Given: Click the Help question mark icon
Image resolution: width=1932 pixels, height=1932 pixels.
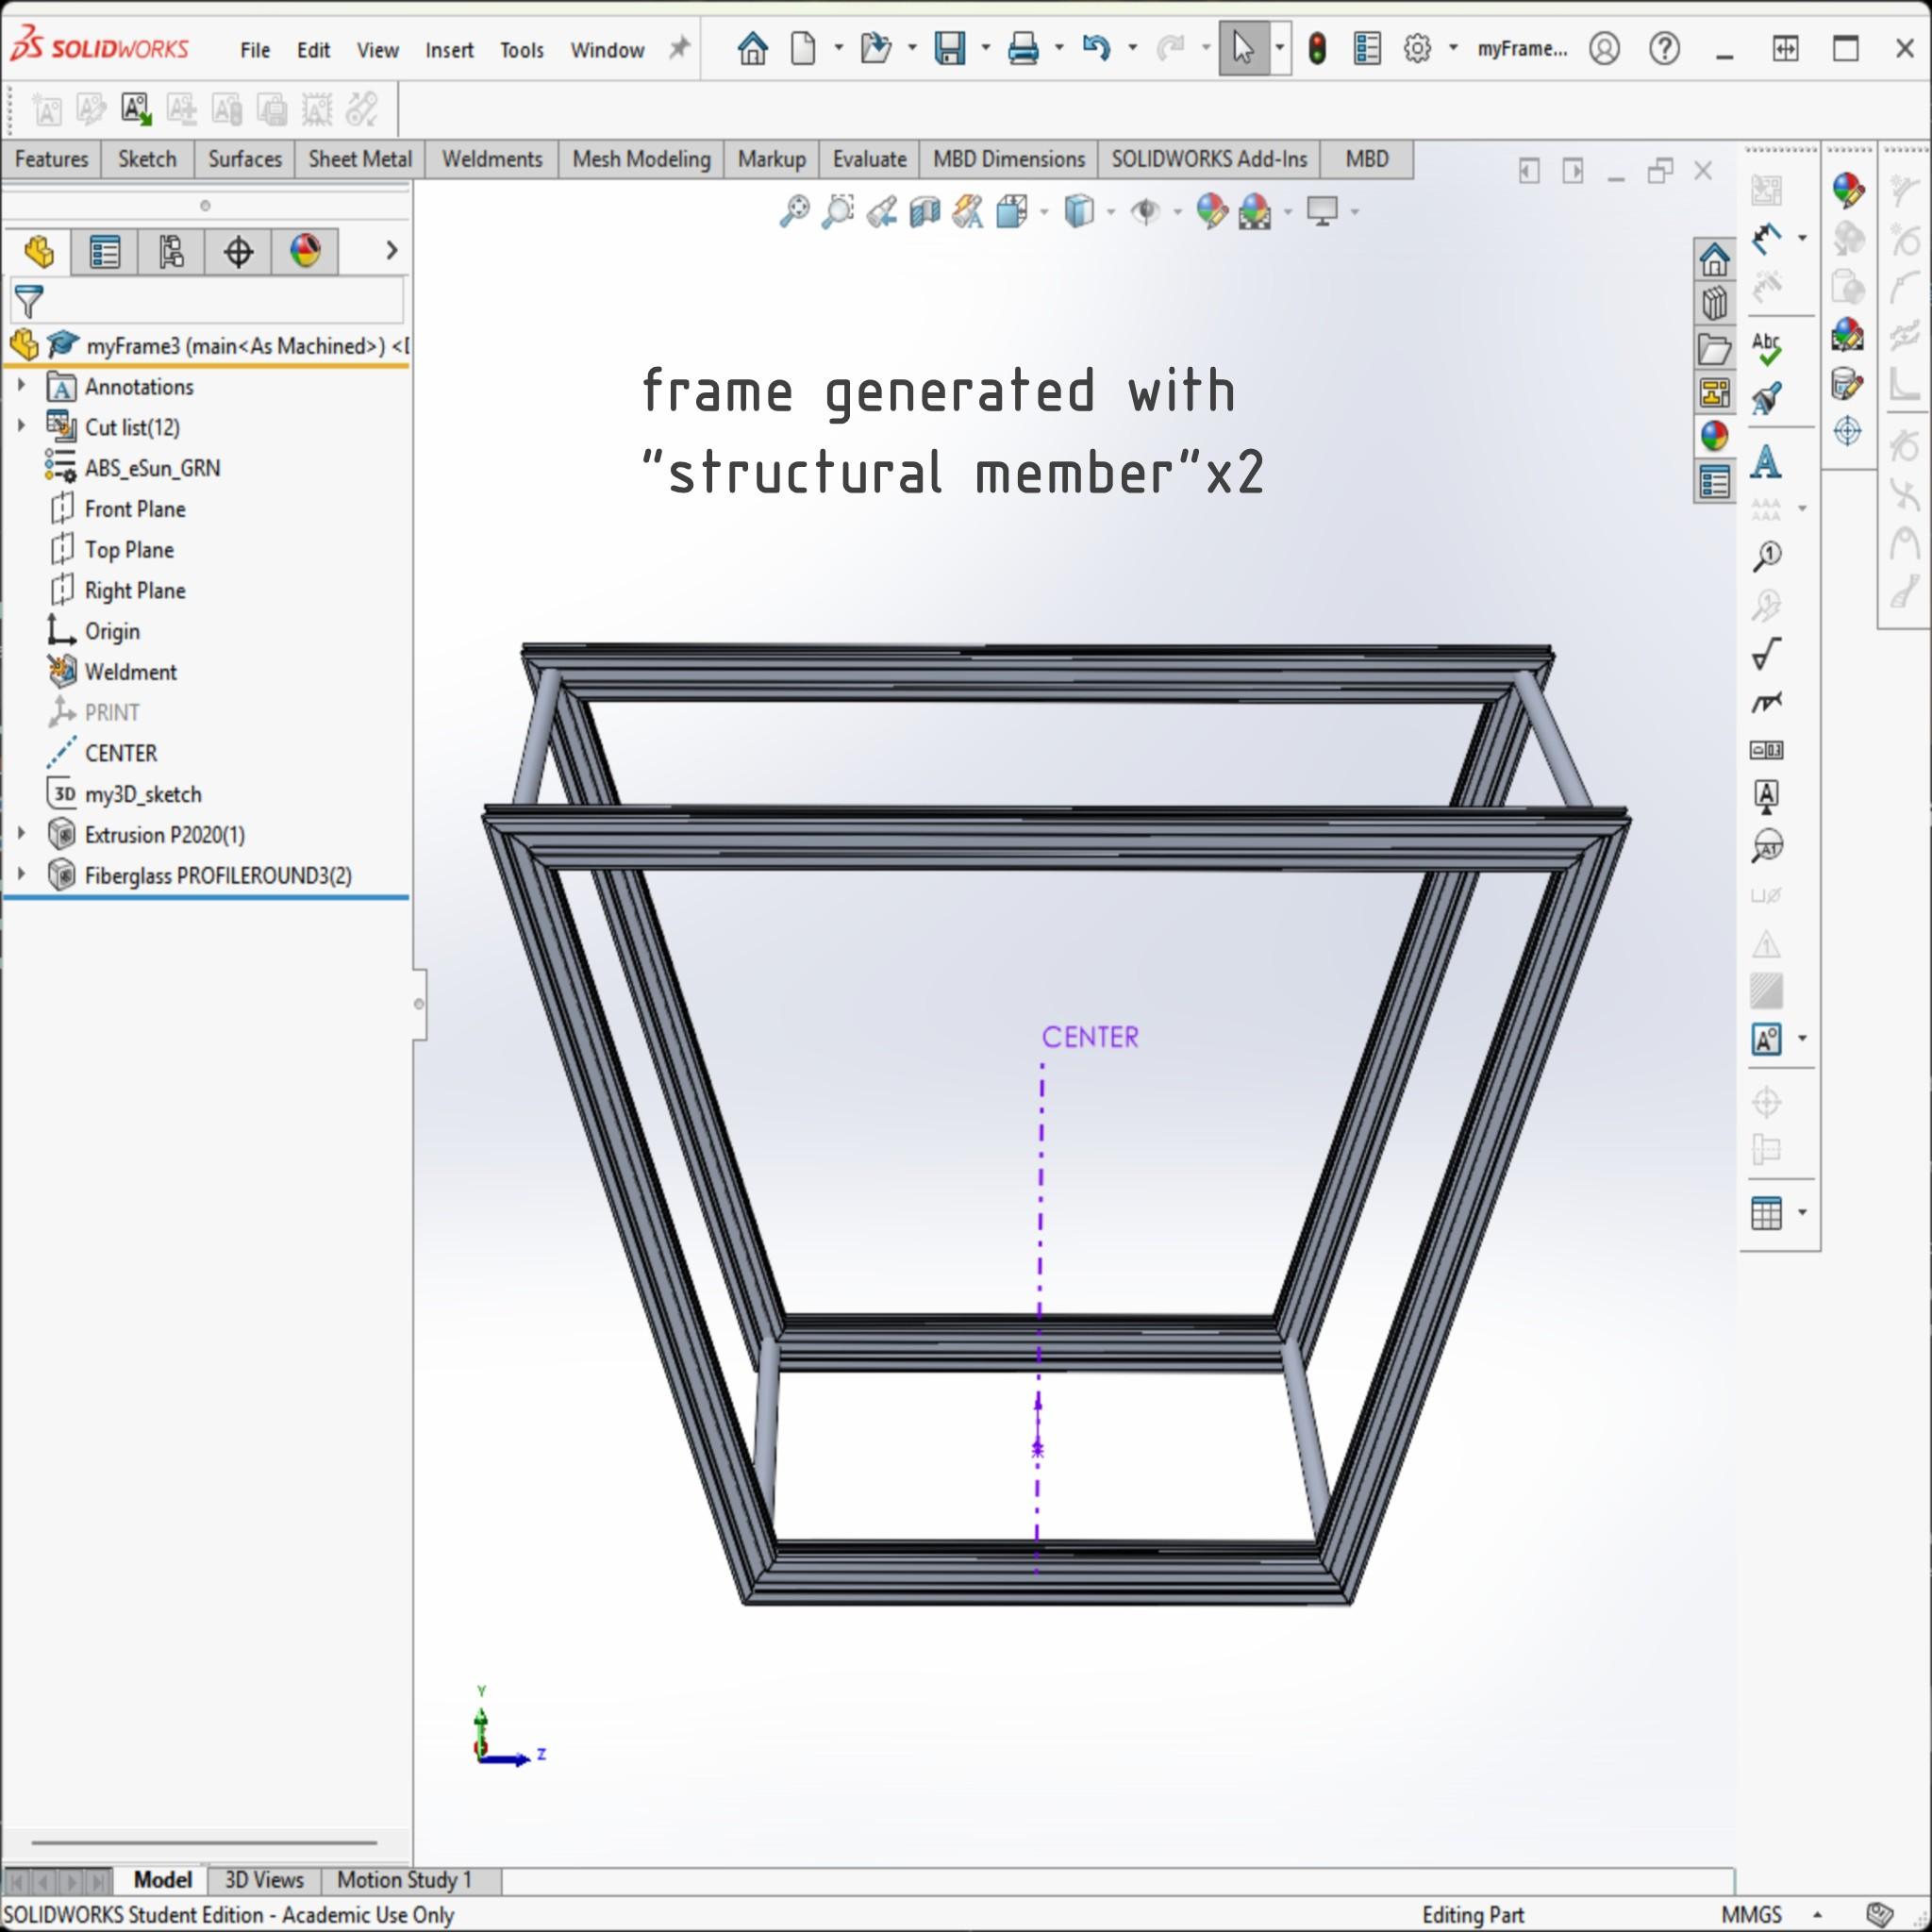Looking at the screenshot, I should (1664, 48).
